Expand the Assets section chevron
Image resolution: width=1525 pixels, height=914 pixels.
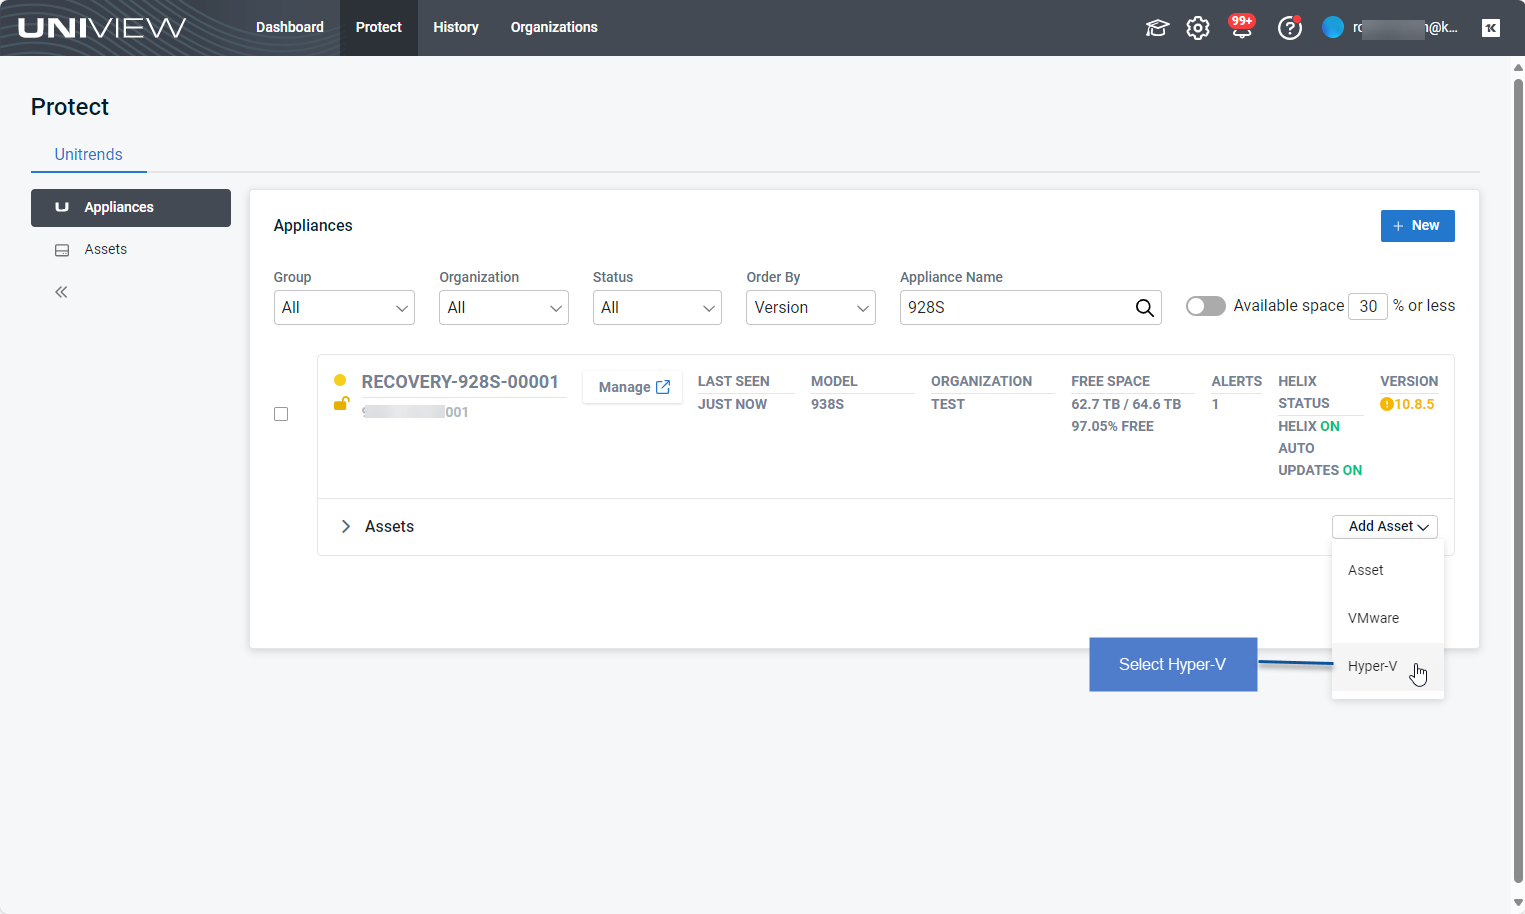click(x=346, y=526)
